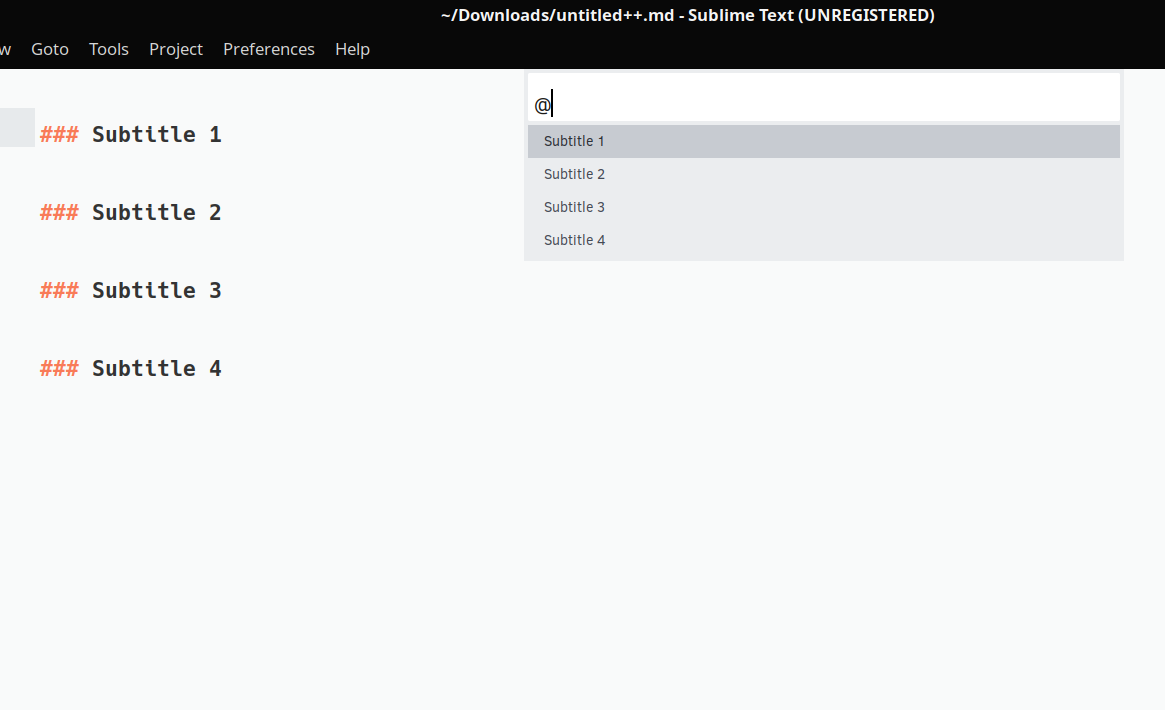Open the Tools menu
This screenshot has width=1165, height=710.
click(x=109, y=49)
